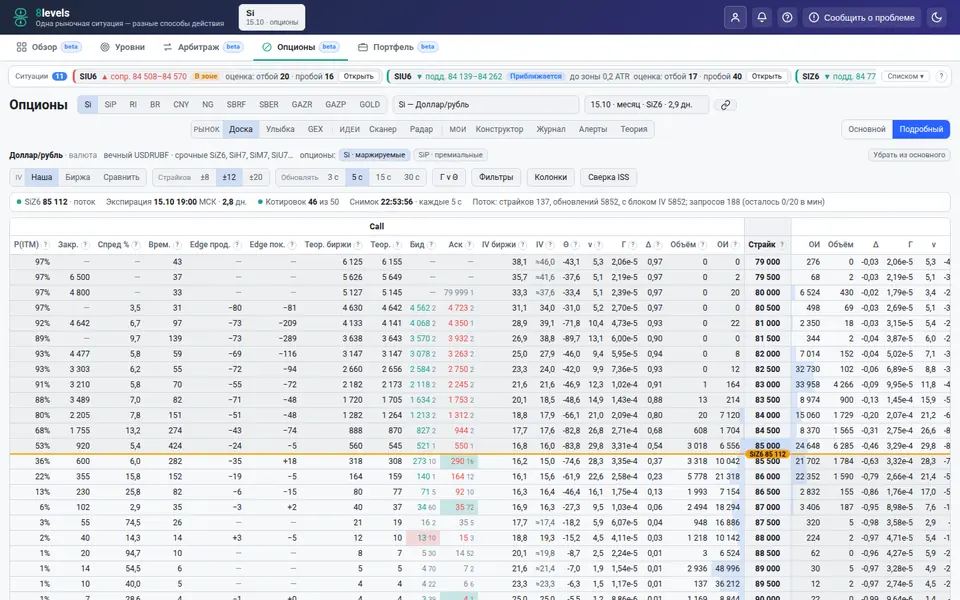
Task: Open the Si — Доллар/рубль asset selector
Action: tap(486, 105)
